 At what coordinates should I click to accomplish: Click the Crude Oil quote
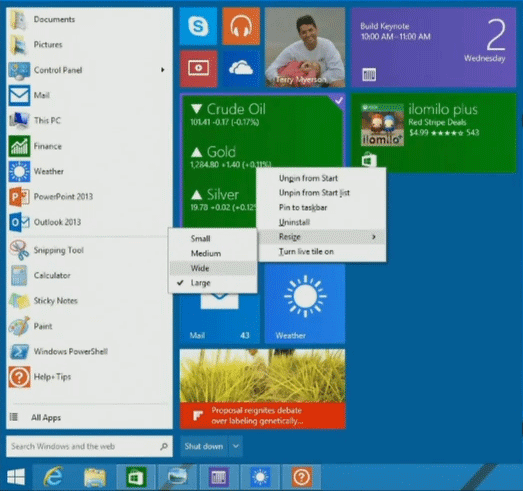click(x=229, y=114)
